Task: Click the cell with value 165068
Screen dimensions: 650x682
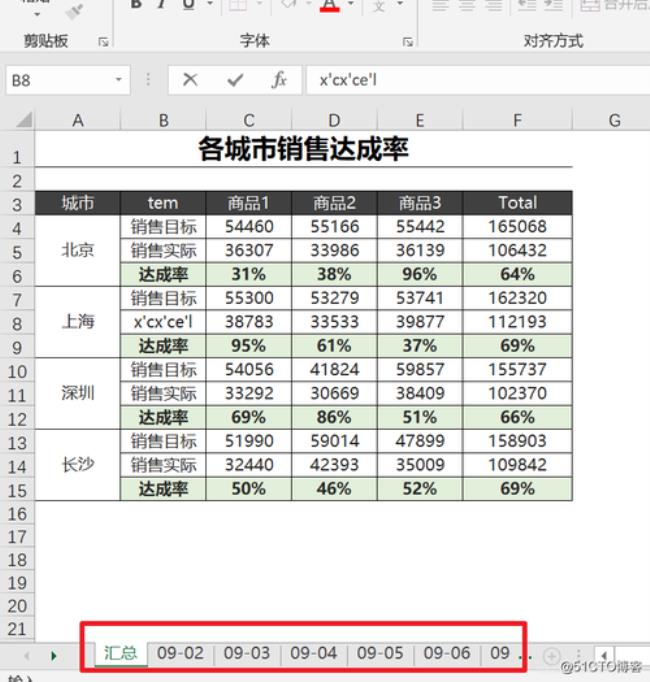Action: [x=517, y=227]
